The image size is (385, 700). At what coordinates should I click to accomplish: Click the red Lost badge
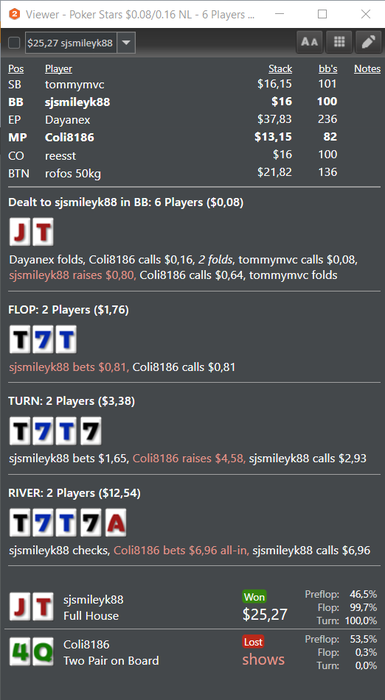[x=253, y=642]
